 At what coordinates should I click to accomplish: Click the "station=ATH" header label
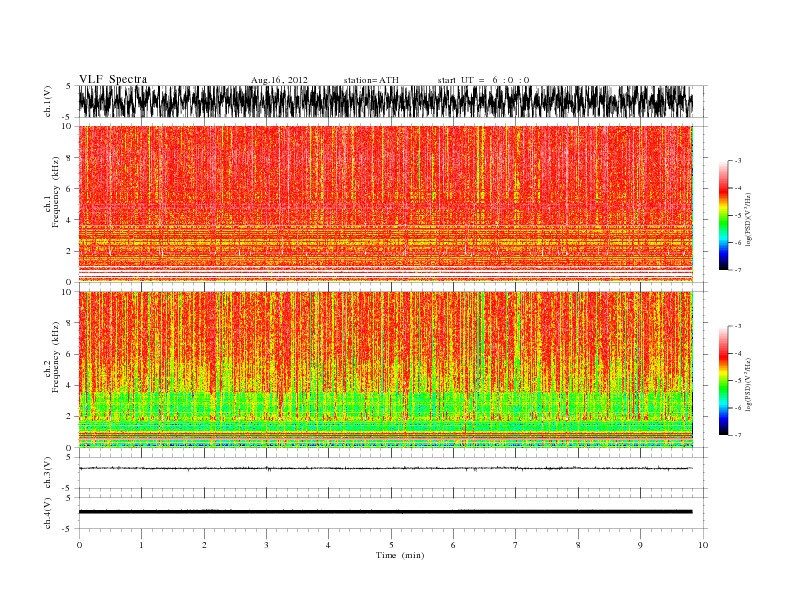[x=371, y=80]
